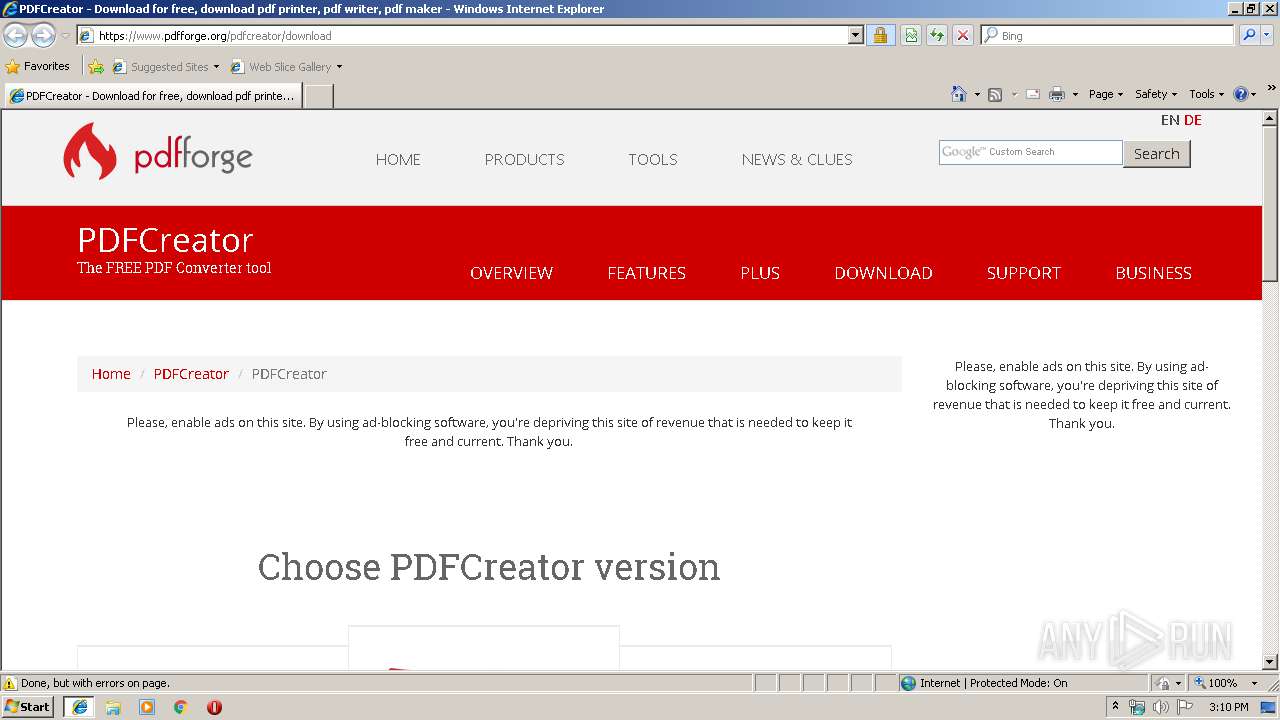Open Recent Pages dropdown next to Forward

pyautogui.click(x=65, y=36)
